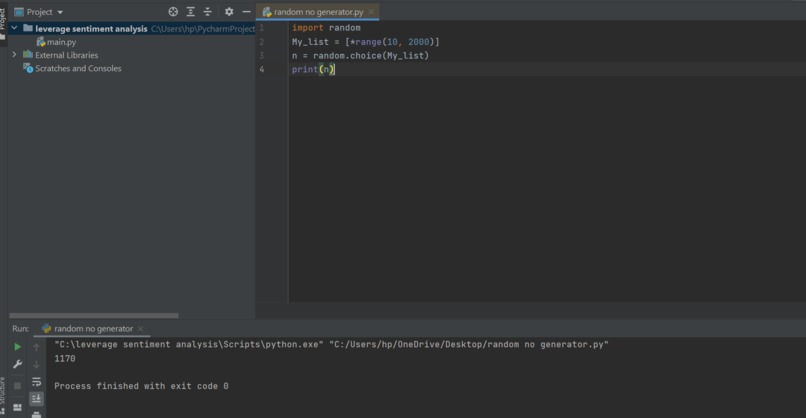This screenshot has height=418, width=806.
Task: Click line number 4 in gutter
Action: [262, 69]
